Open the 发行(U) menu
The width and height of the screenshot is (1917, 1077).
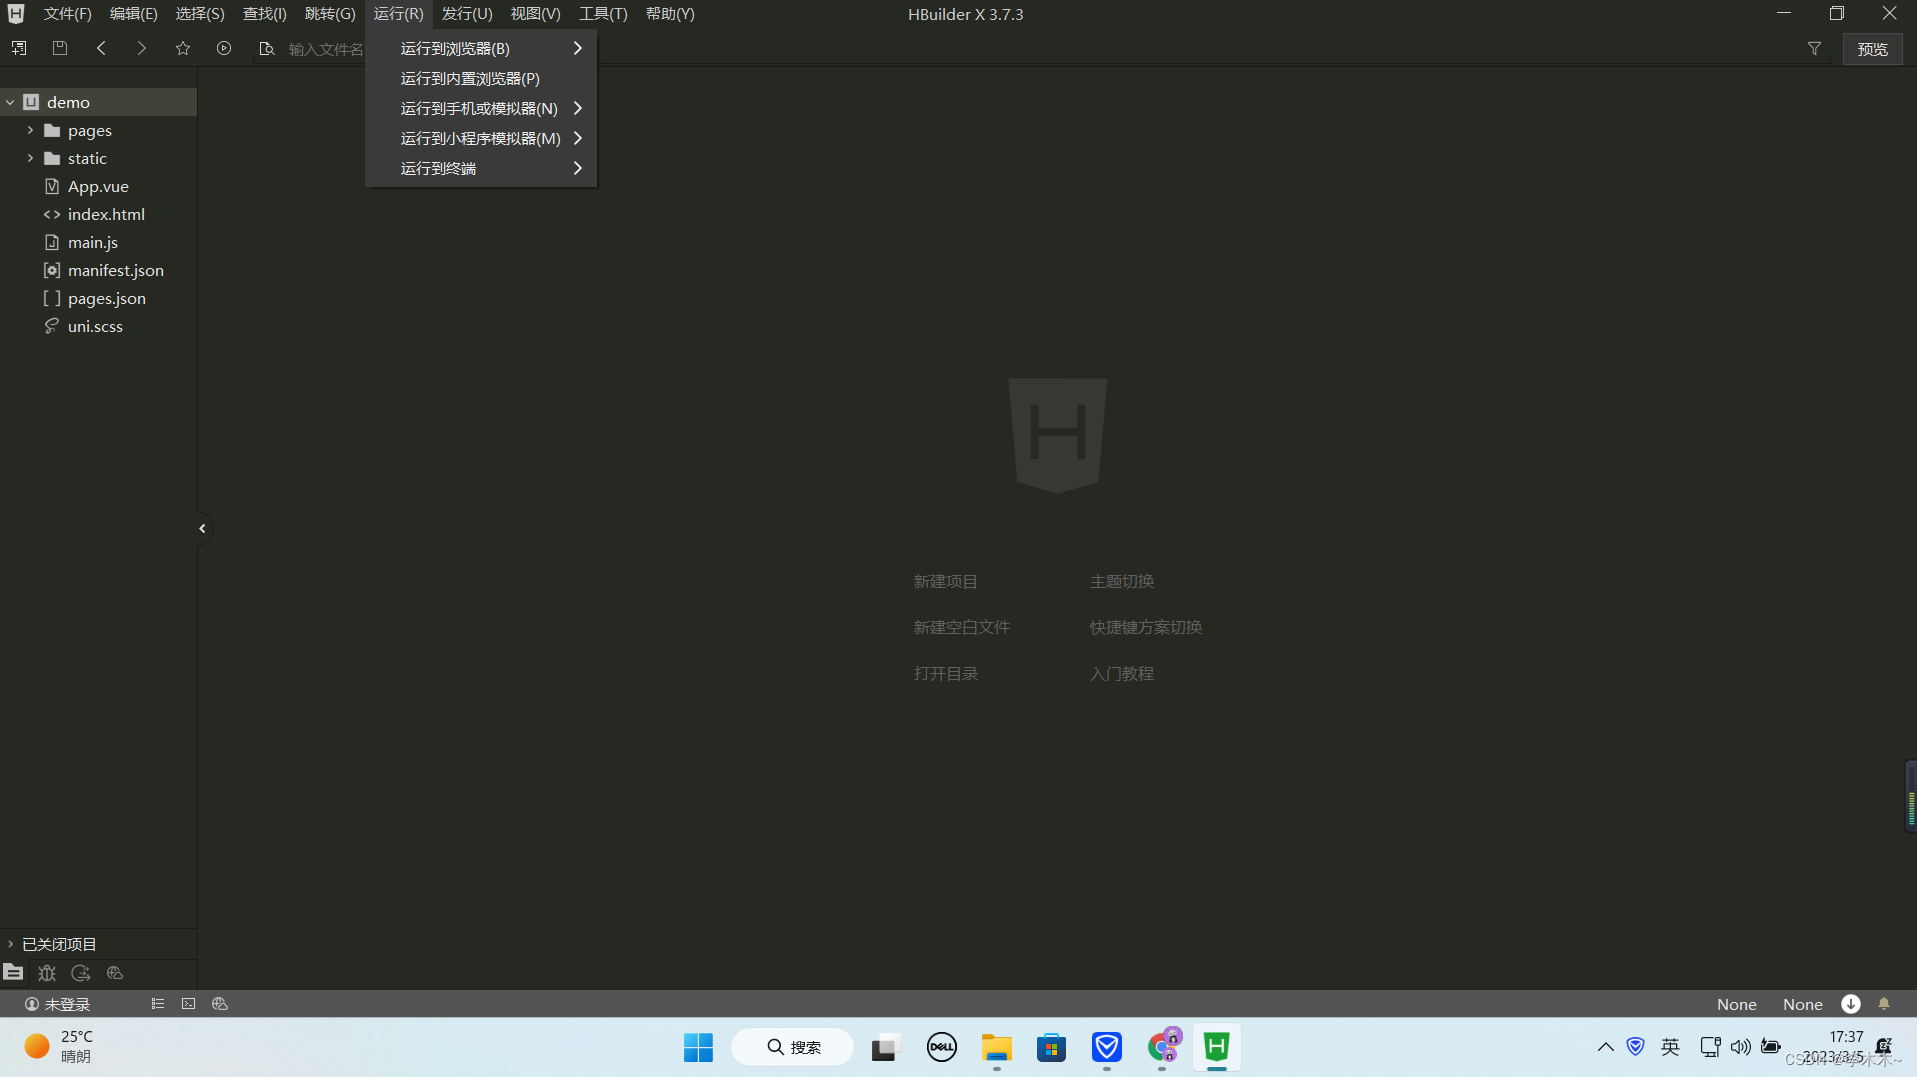coord(467,14)
